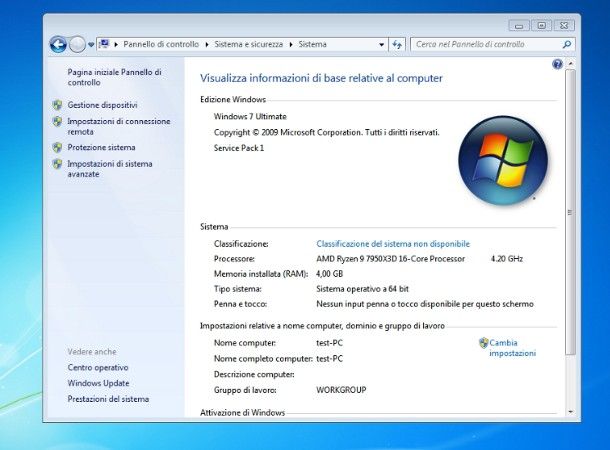This screenshot has height=450, width=610.
Task: Click the search magnifier icon
Action: coord(567,44)
